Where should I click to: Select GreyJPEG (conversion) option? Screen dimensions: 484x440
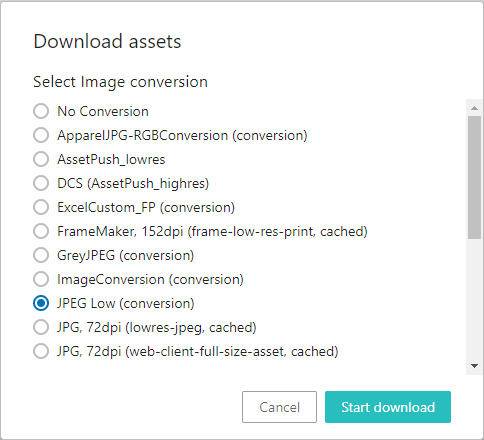pos(41,255)
